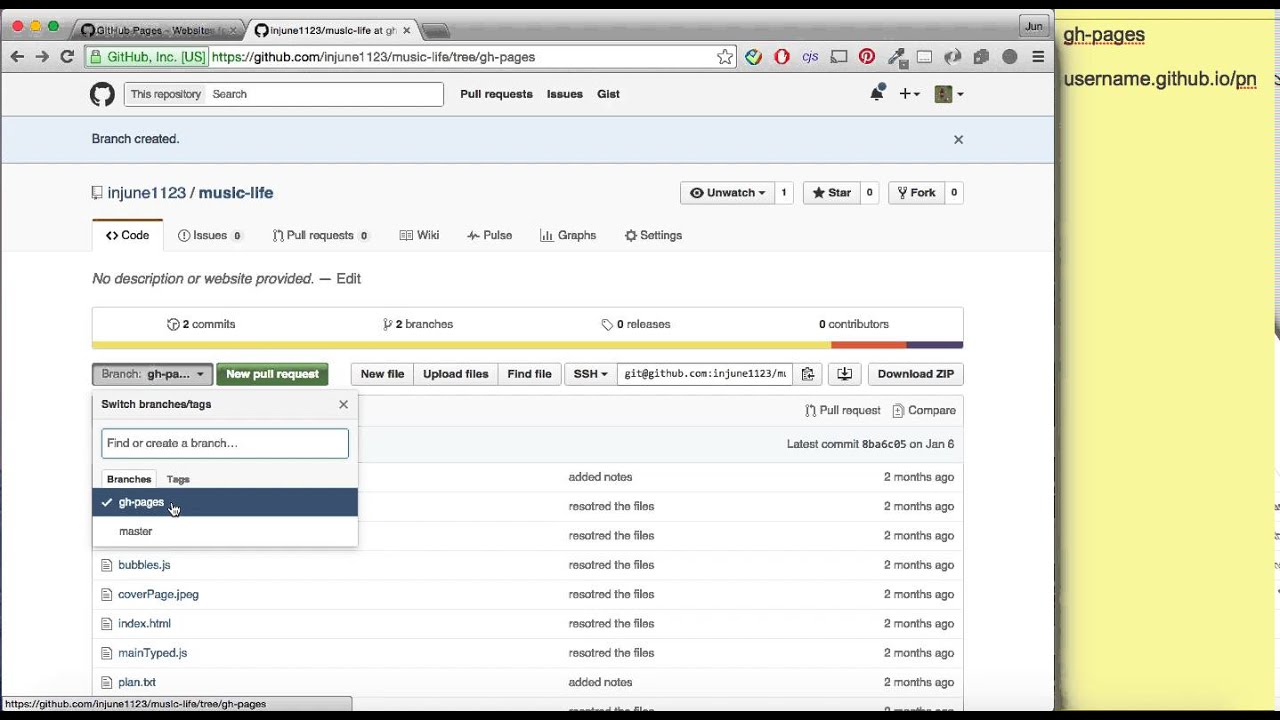Screen dimensions: 1280x720
Task: Click the New file button
Action: [x=382, y=374]
